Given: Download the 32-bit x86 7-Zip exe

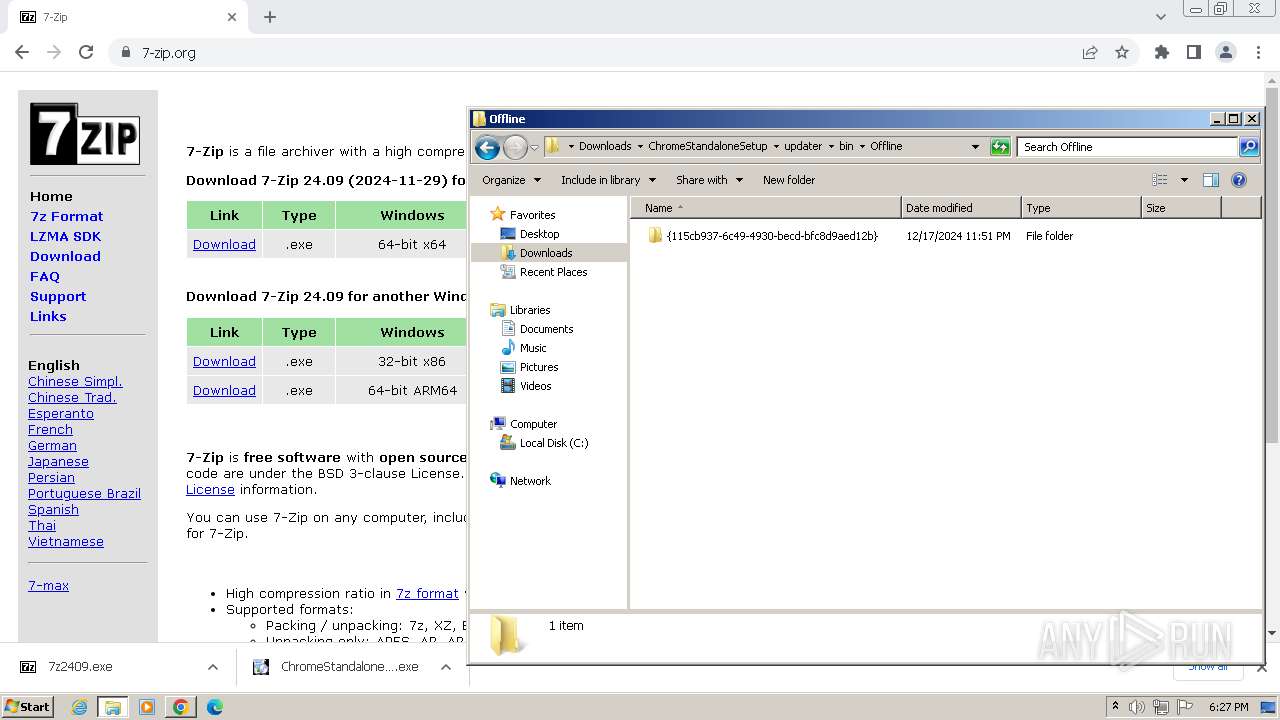Looking at the screenshot, I should coord(224,361).
